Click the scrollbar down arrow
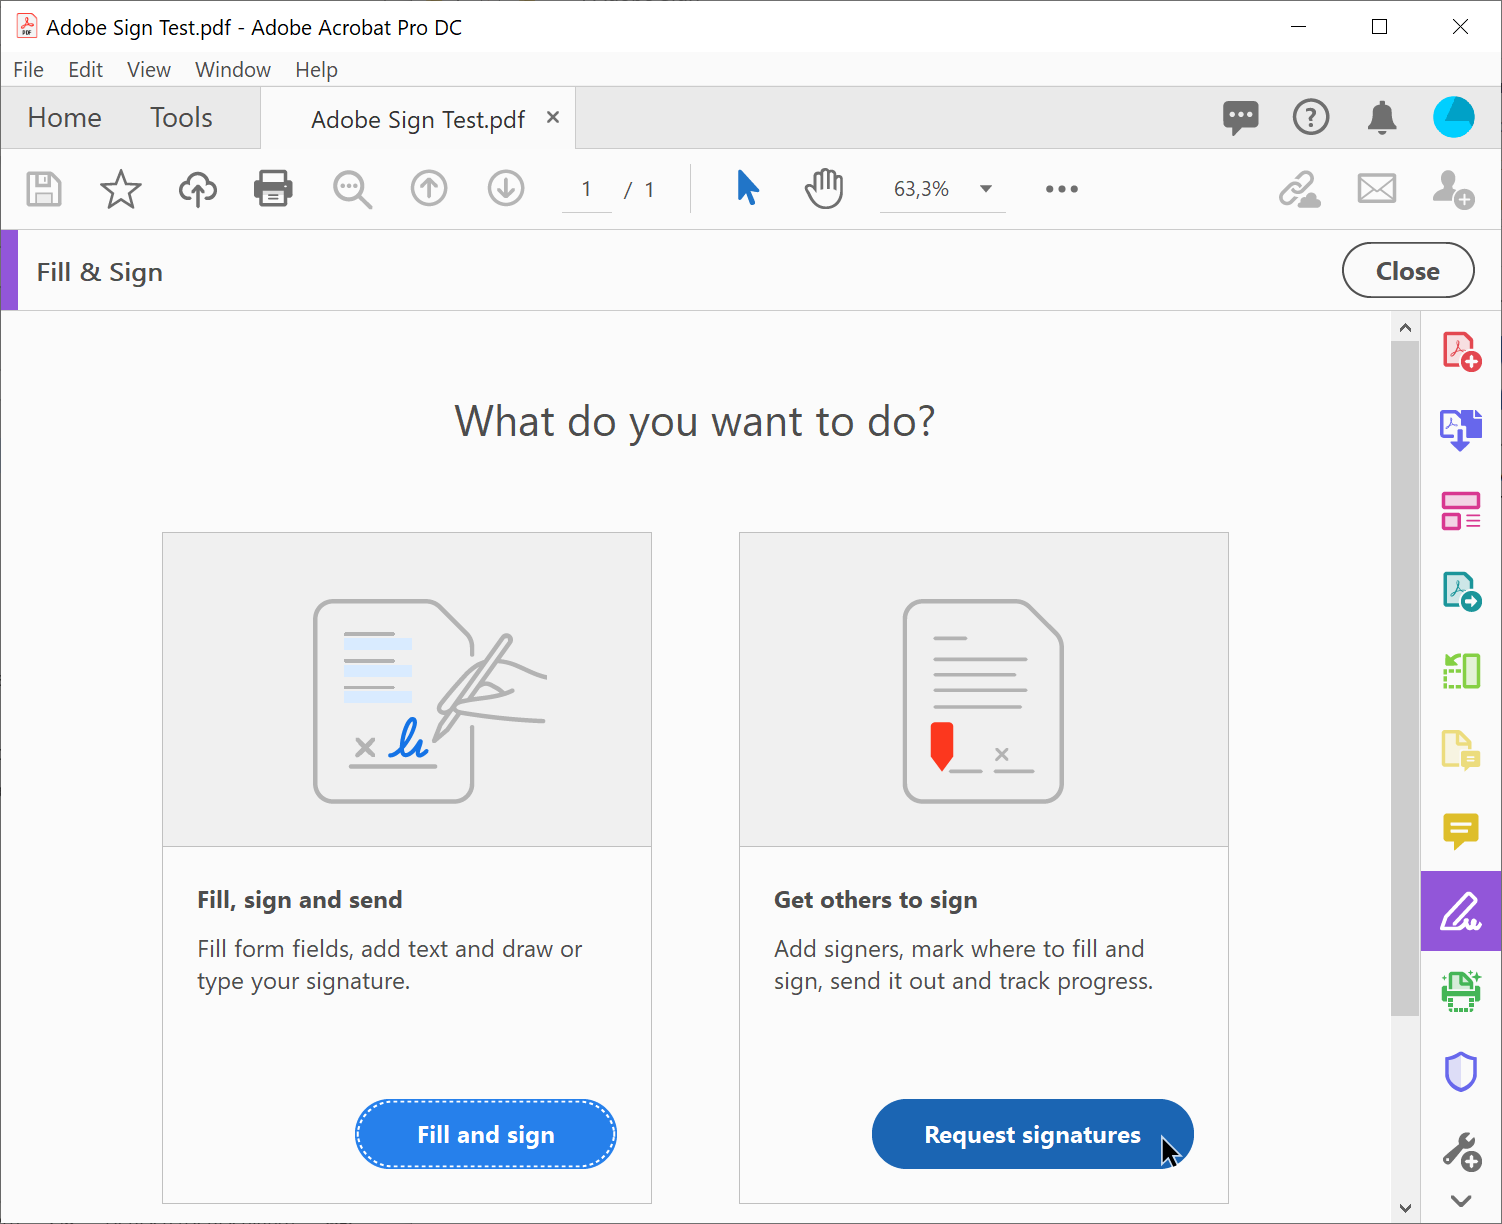Image resolution: width=1502 pixels, height=1224 pixels. tap(1405, 1207)
